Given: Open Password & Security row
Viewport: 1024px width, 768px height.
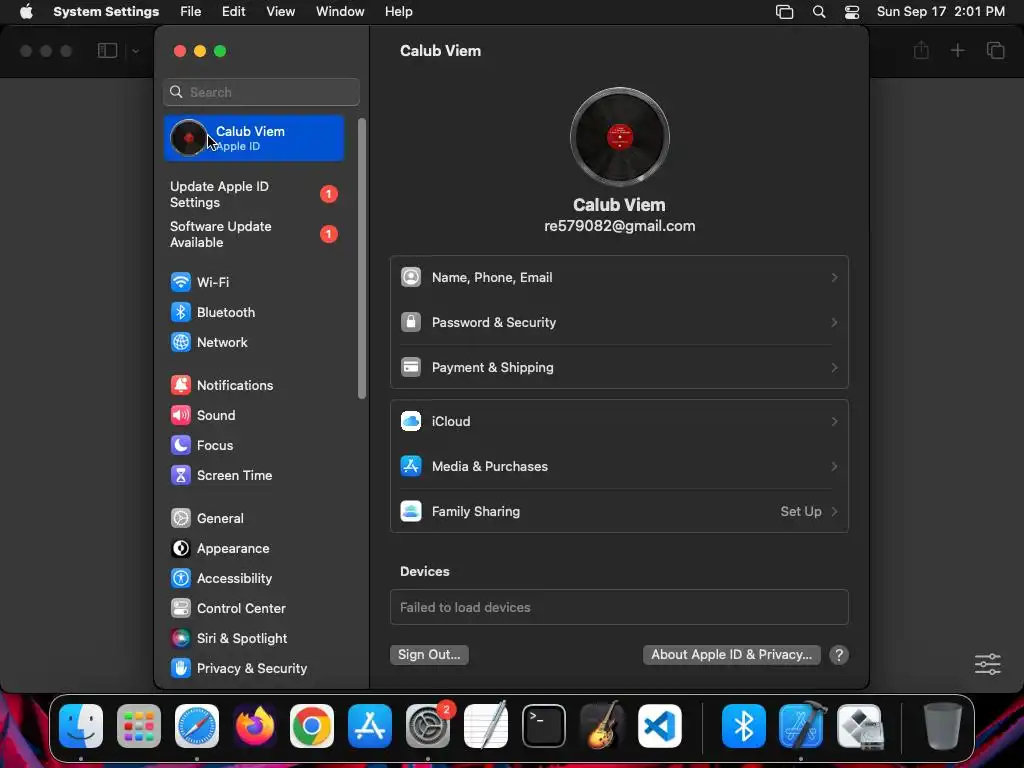Looking at the screenshot, I should pos(619,323).
